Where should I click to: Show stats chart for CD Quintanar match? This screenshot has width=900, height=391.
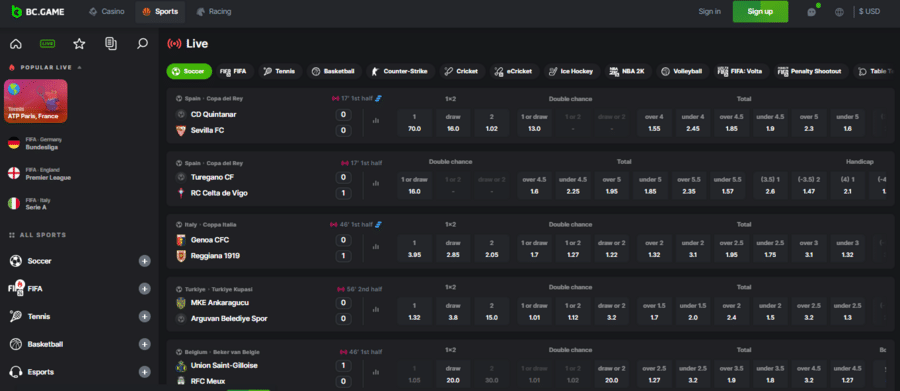[377, 121]
